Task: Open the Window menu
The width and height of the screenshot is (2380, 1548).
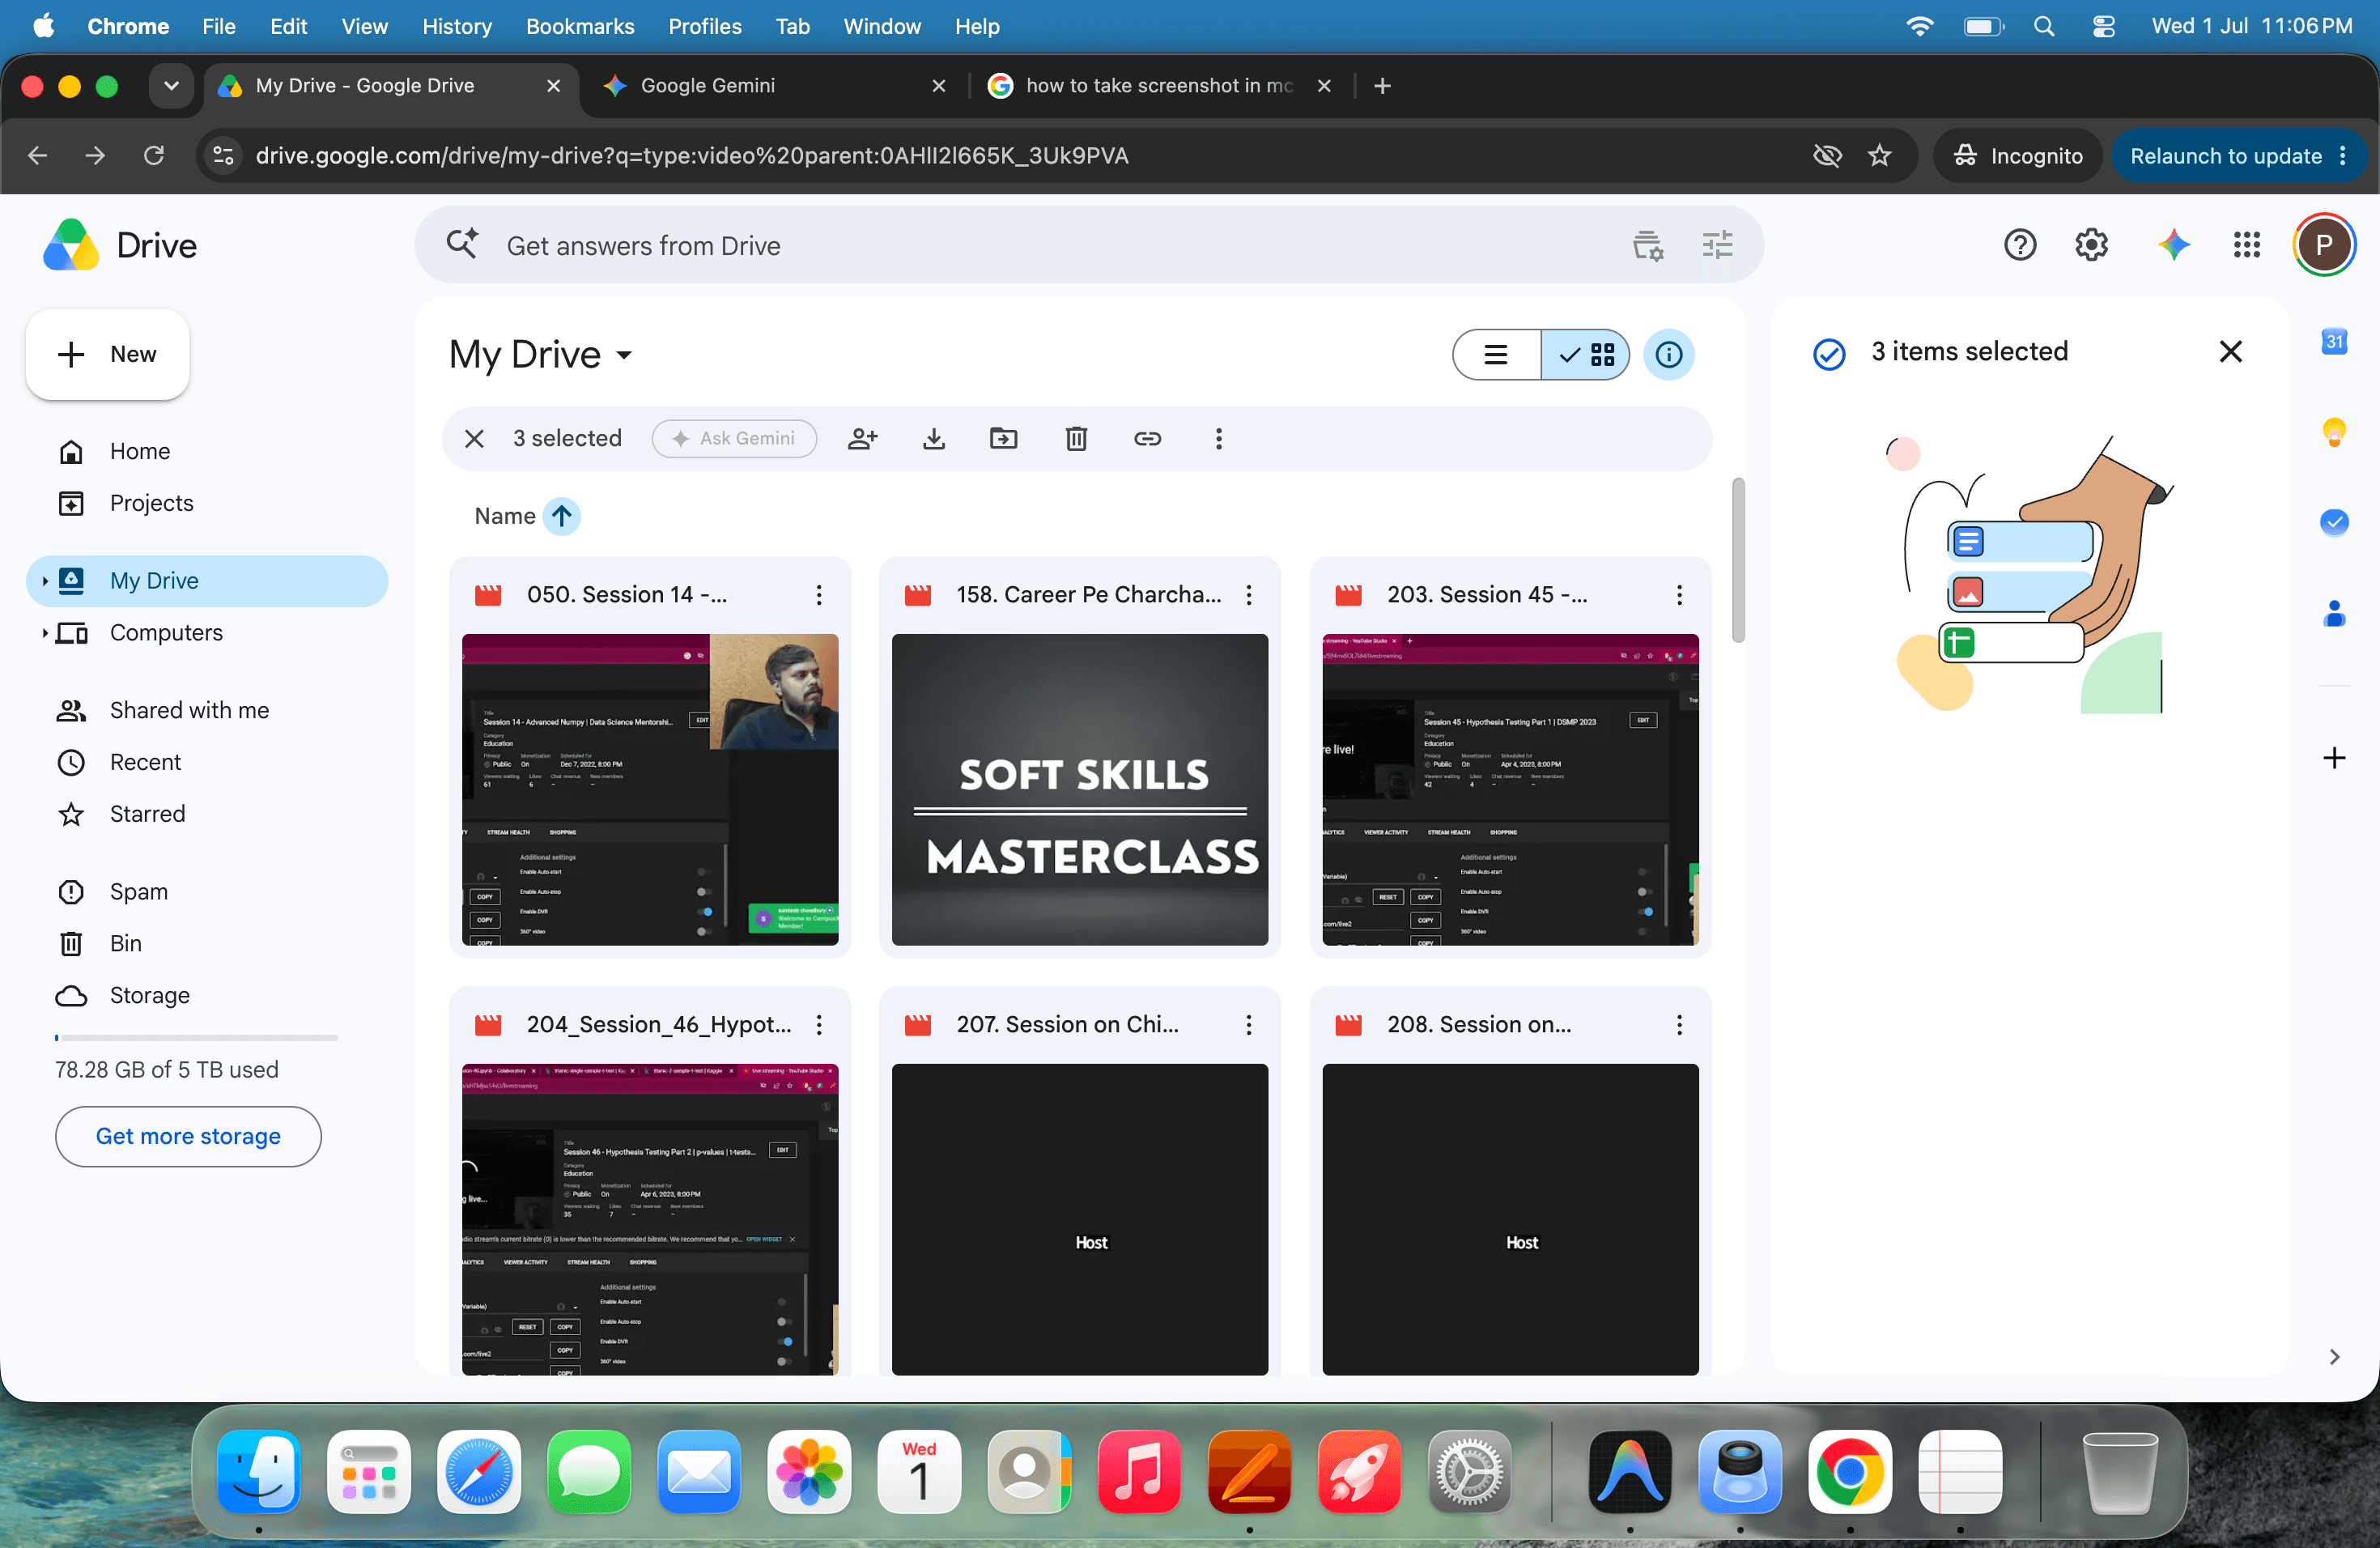Action: tap(881, 26)
